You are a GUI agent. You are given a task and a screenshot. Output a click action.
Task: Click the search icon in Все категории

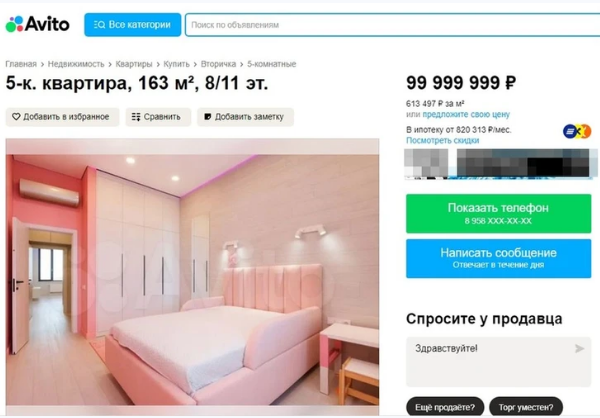pos(99,25)
